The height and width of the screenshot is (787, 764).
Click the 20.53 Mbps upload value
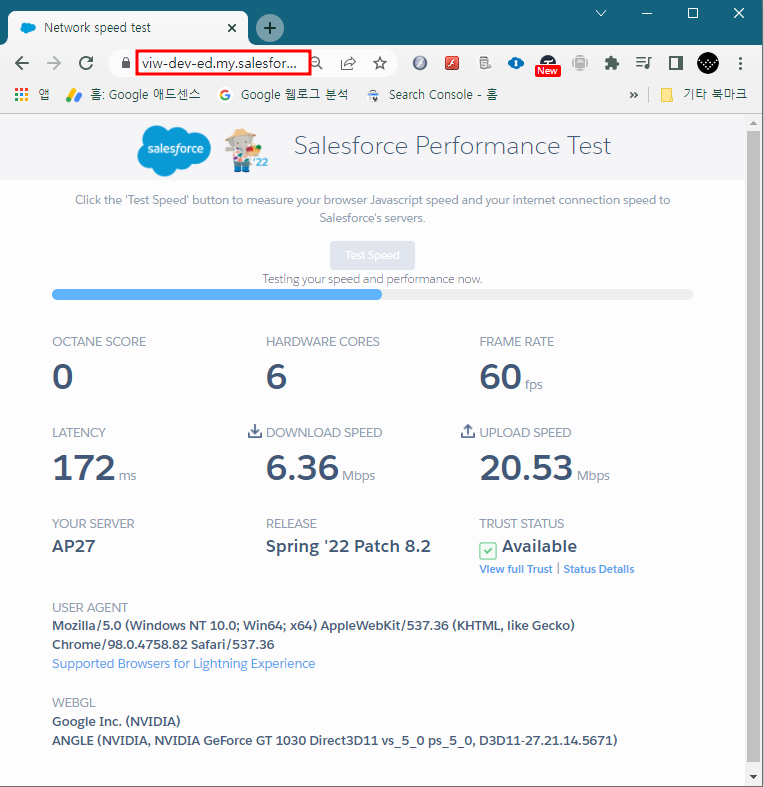(545, 468)
